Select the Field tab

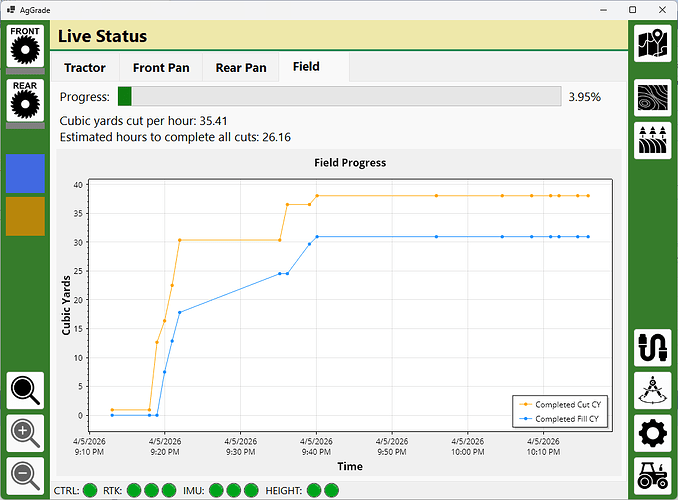click(x=306, y=67)
